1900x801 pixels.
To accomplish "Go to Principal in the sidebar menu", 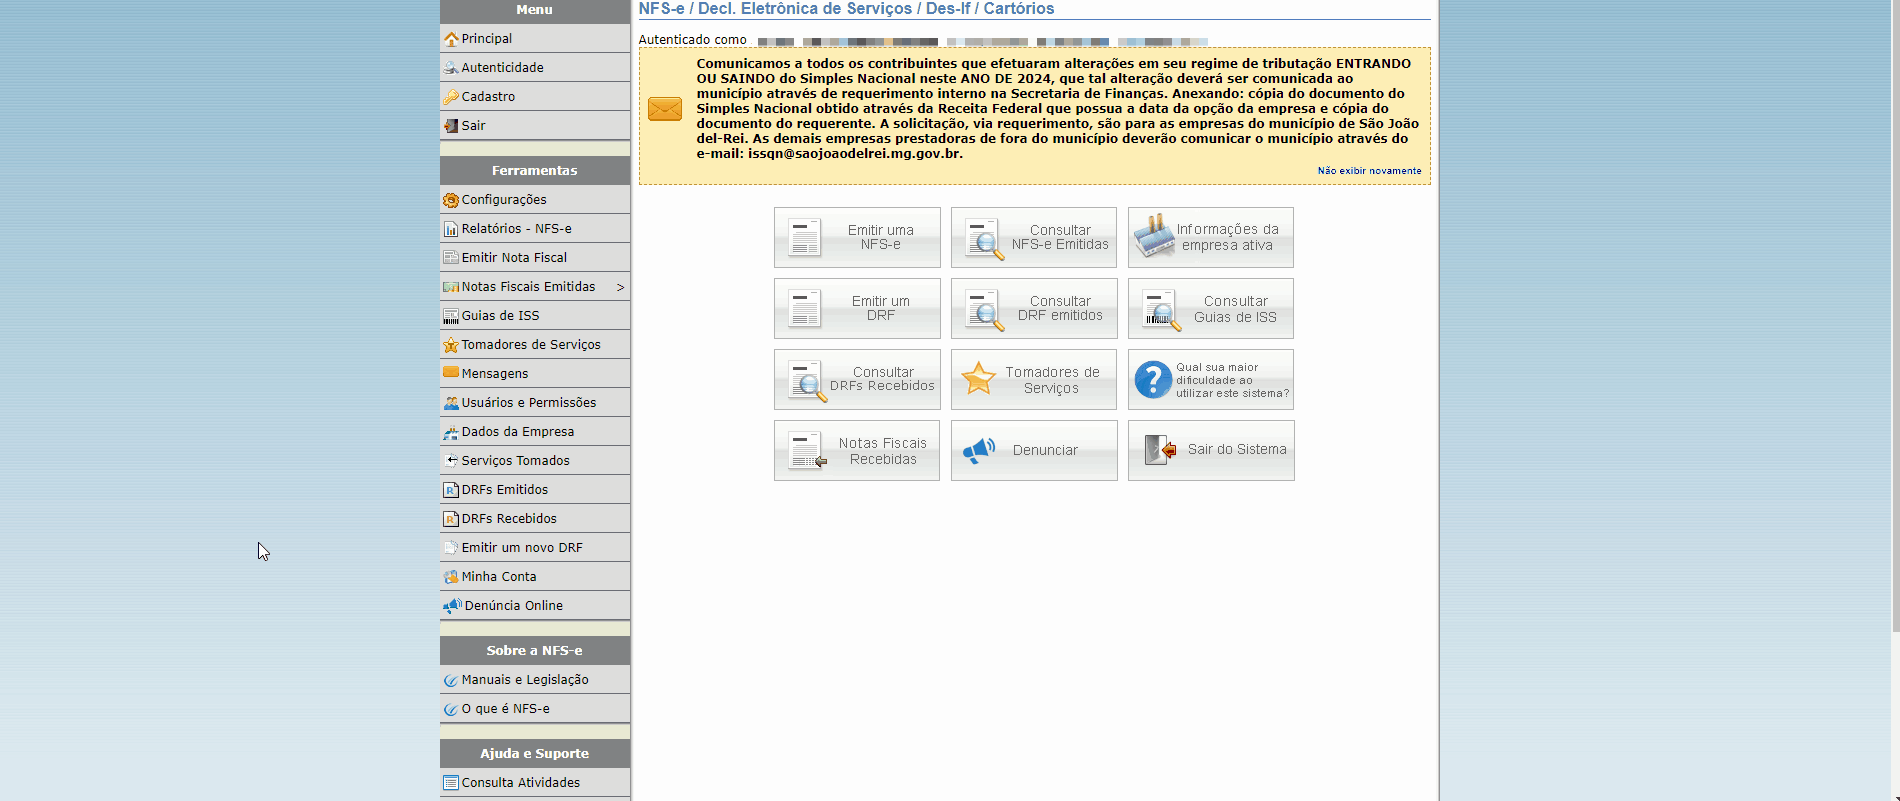I will click(x=486, y=39).
